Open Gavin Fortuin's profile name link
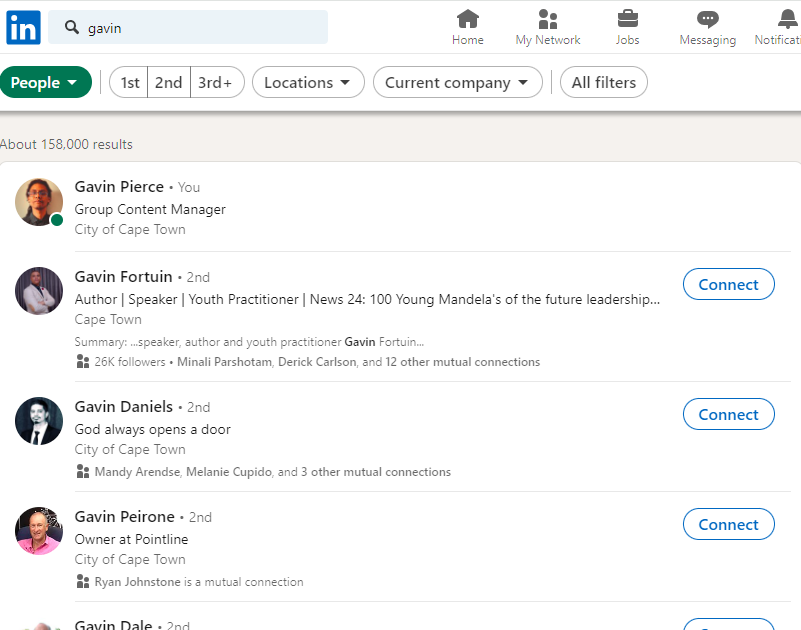The image size is (801, 630). pos(123,276)
